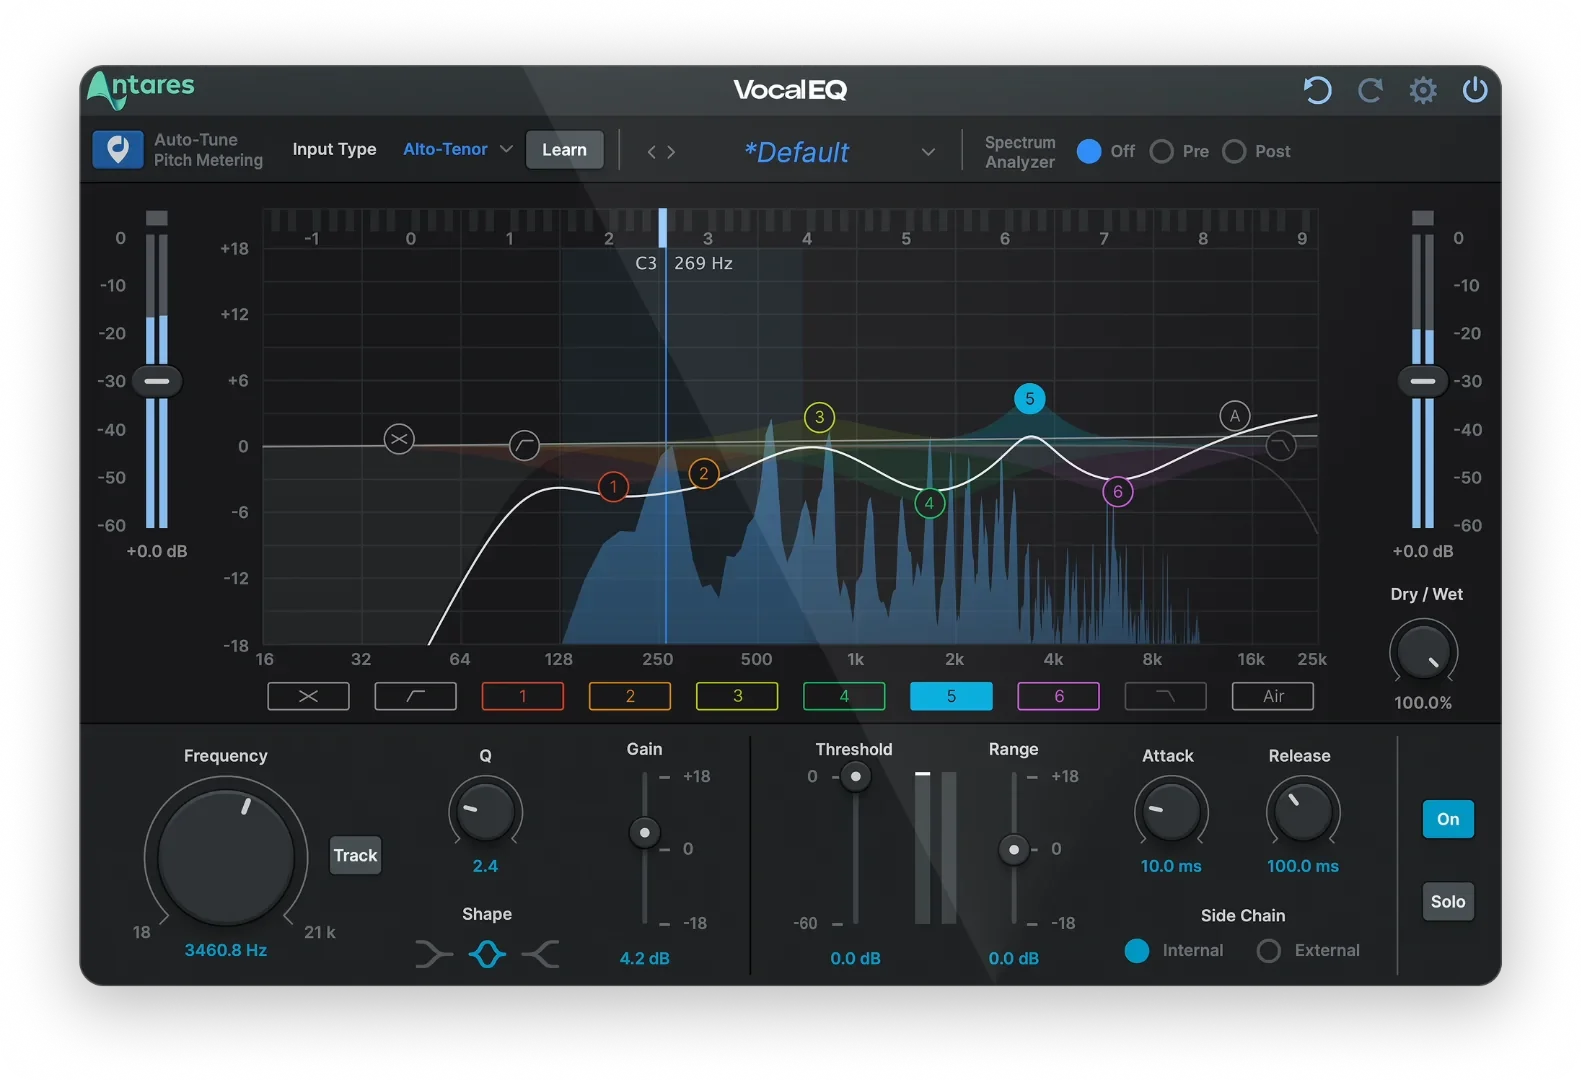Click the Range slider handle
The height and width of the screenshot is (1080, 1582).
click(1014, 849)
